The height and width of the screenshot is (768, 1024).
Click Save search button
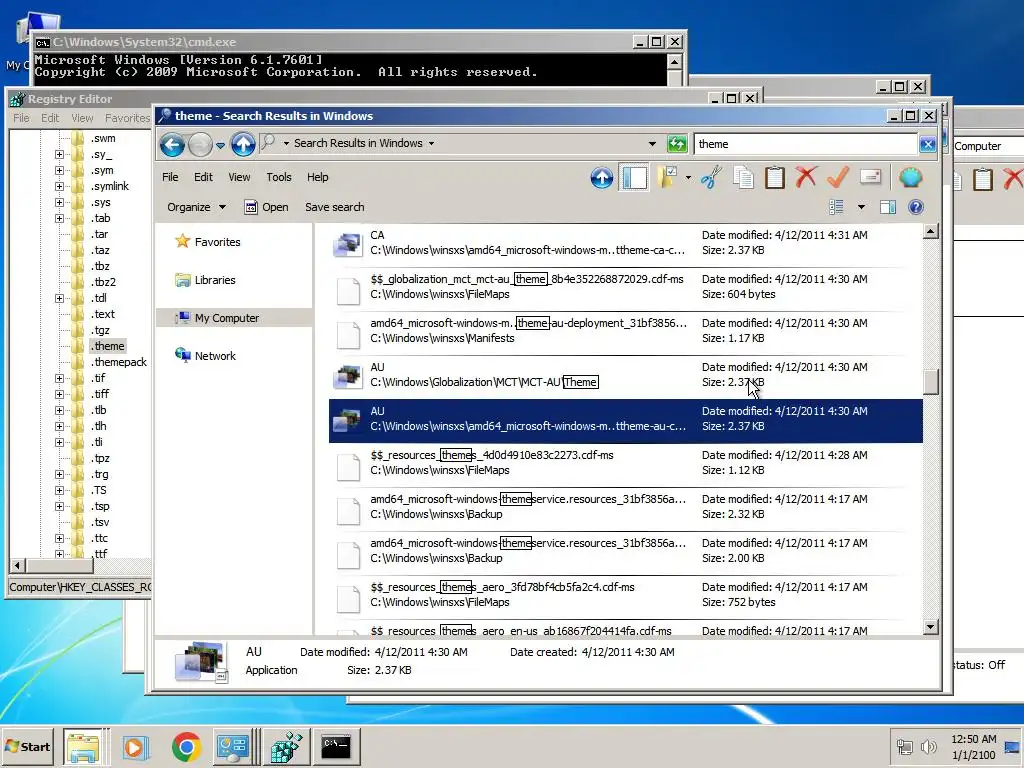click(x=334, y=207)
